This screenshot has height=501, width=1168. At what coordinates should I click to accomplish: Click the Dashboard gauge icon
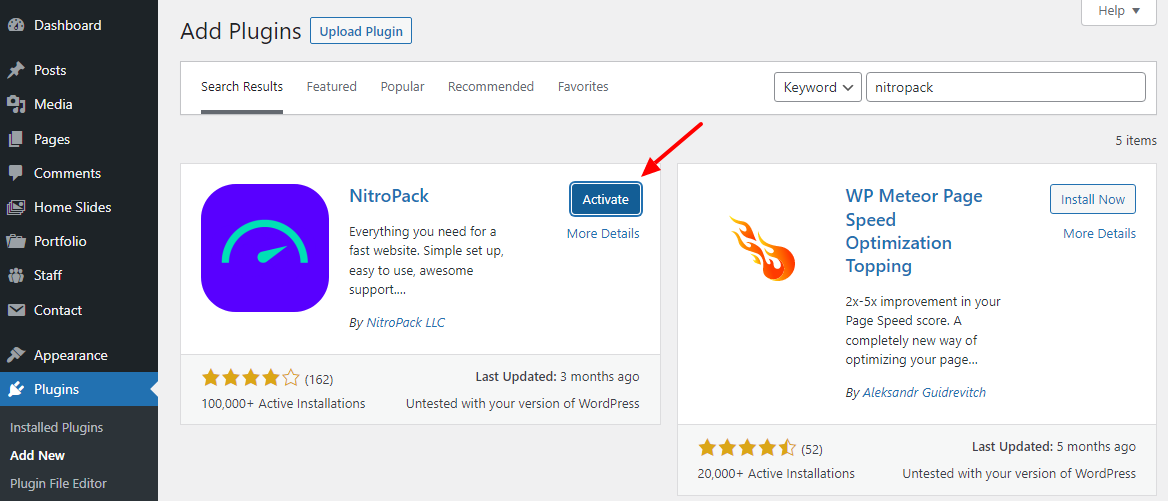tap(16, 25)
